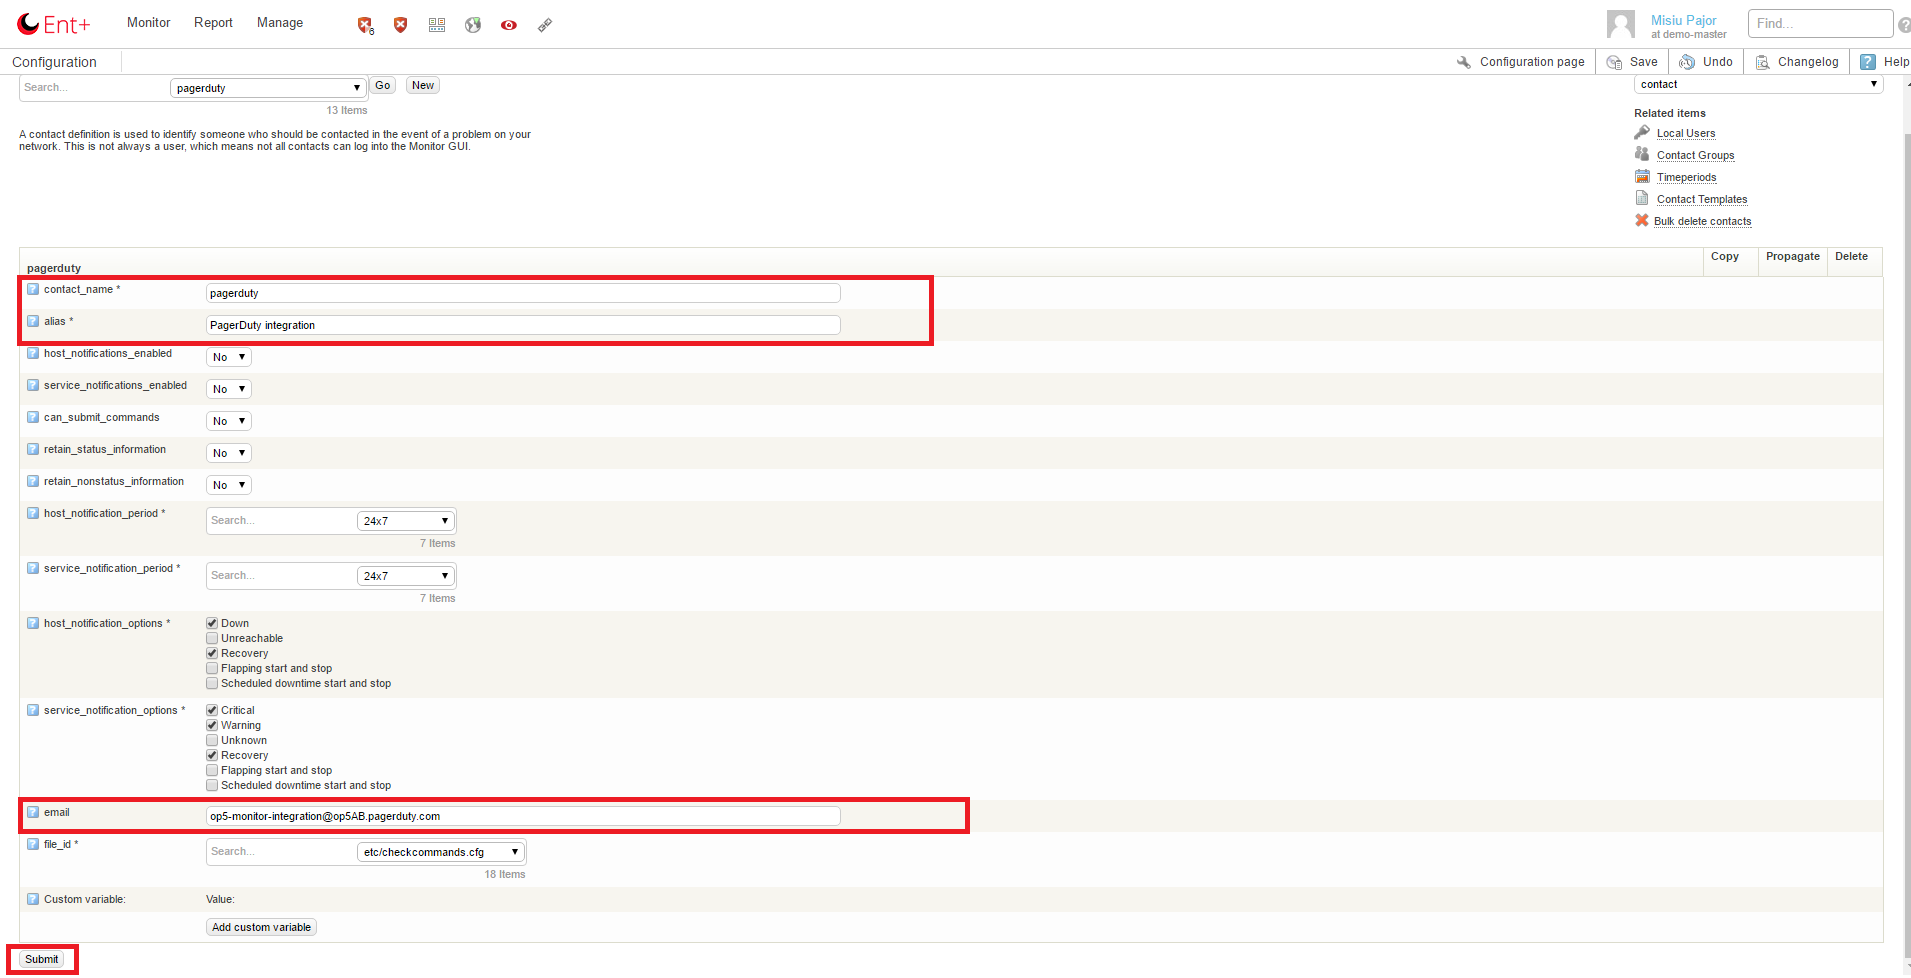
Task: Click the Save toolbar button
Action: click(x=1632, y=62)
